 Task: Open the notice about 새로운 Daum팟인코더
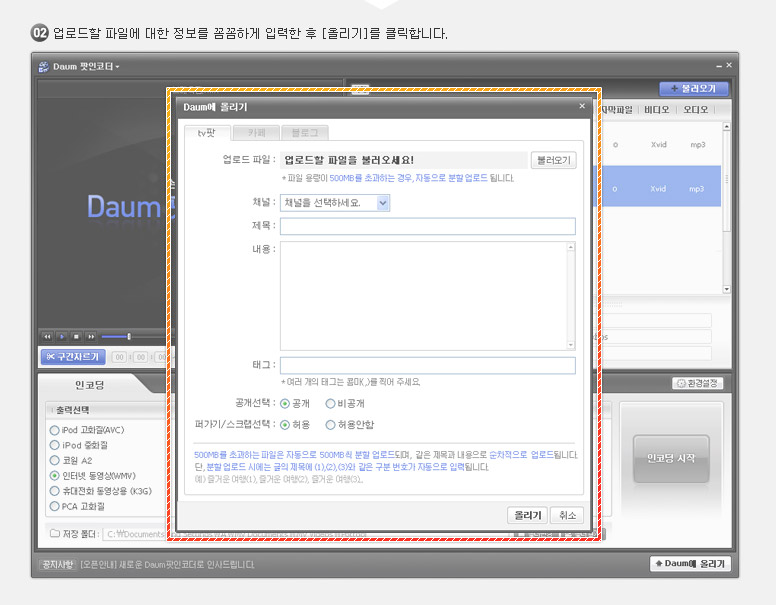coord(167,565)
